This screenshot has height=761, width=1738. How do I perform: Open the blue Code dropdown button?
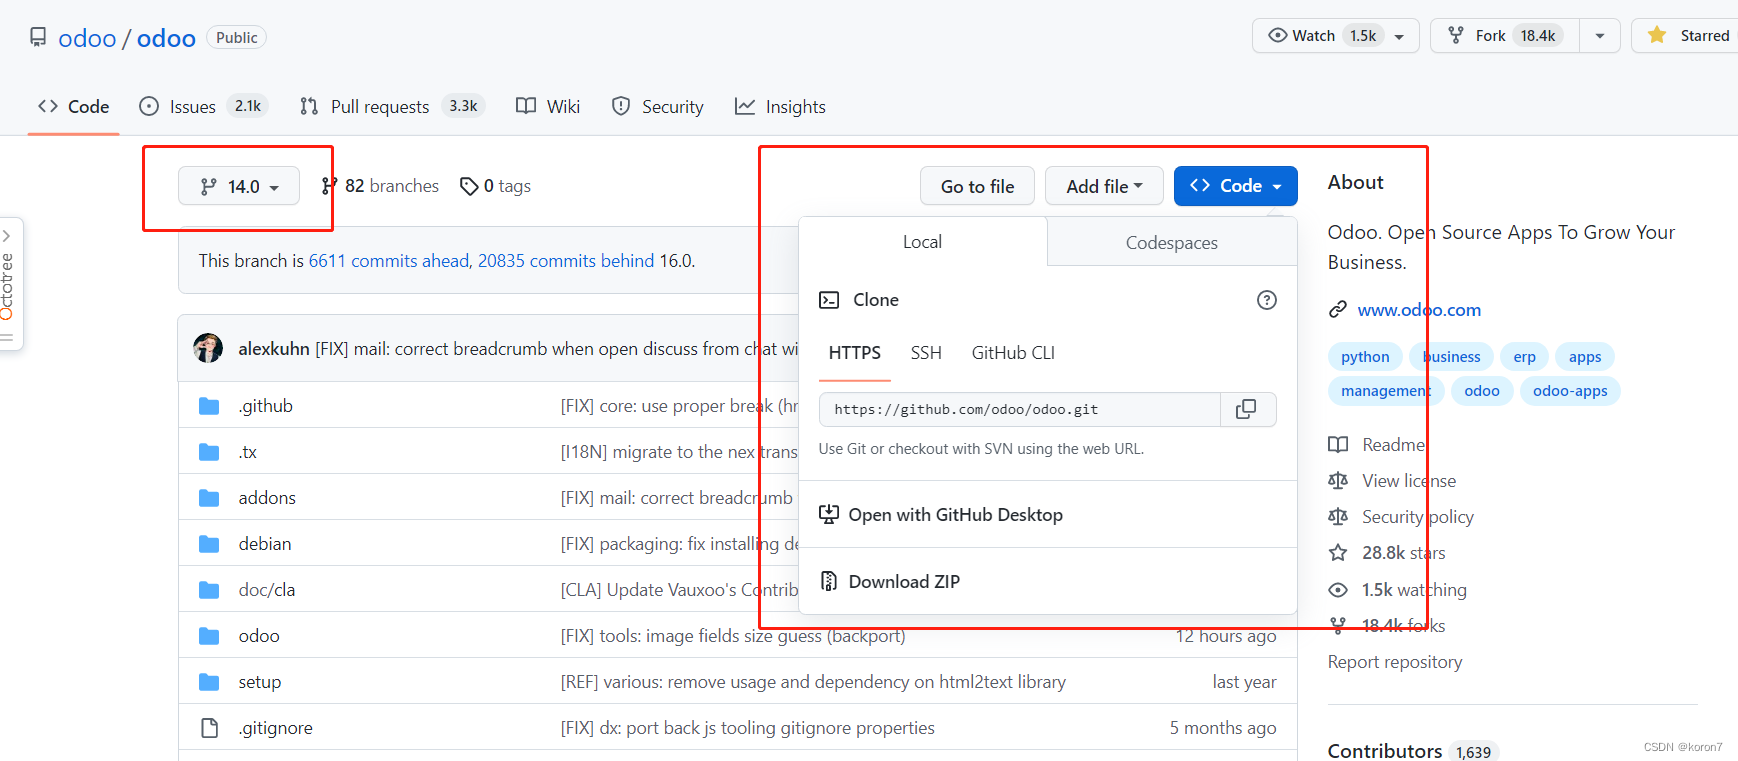1235,186
